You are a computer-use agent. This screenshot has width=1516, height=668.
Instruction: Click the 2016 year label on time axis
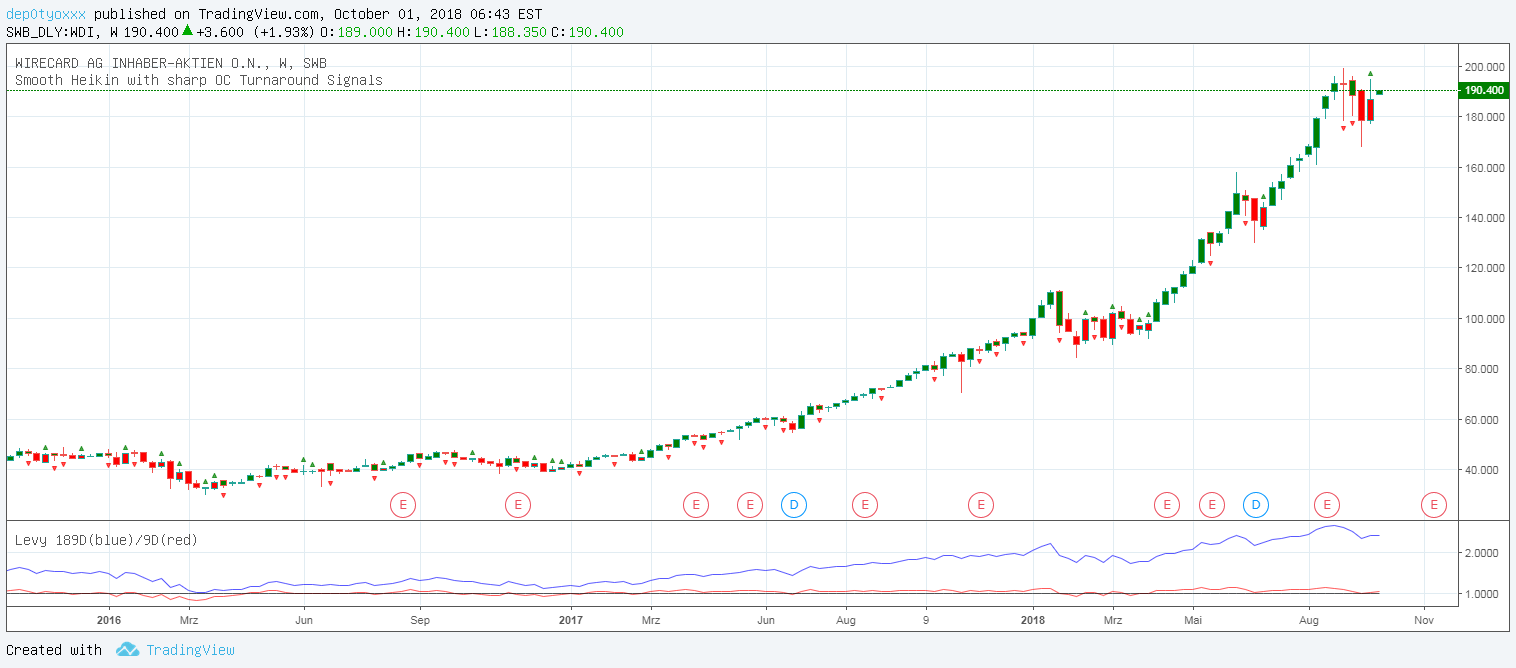pos(109,620)
